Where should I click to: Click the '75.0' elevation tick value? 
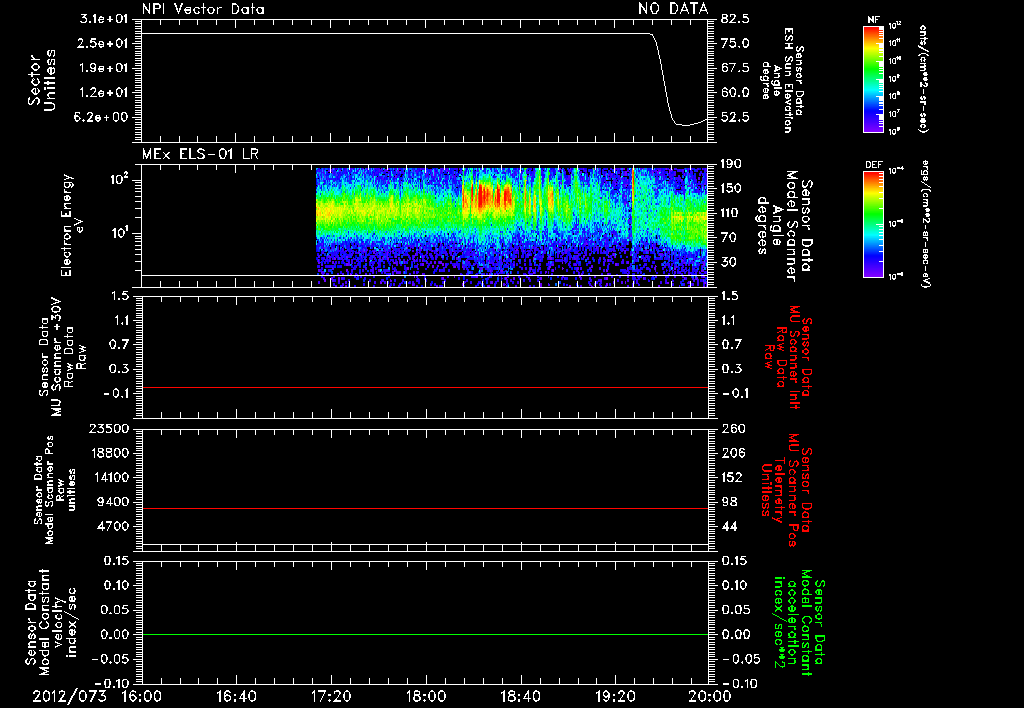(x=735, y=43)
